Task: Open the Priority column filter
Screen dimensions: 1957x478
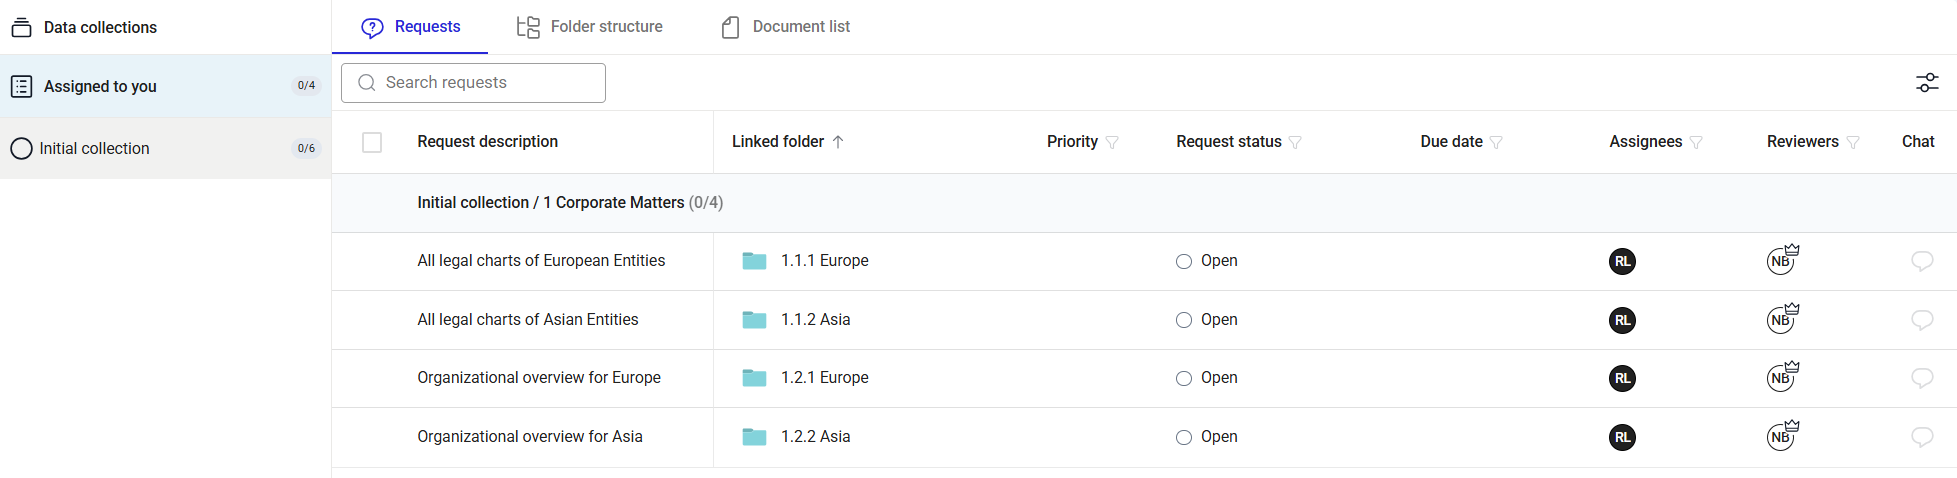Action: tap(1112, 143)
